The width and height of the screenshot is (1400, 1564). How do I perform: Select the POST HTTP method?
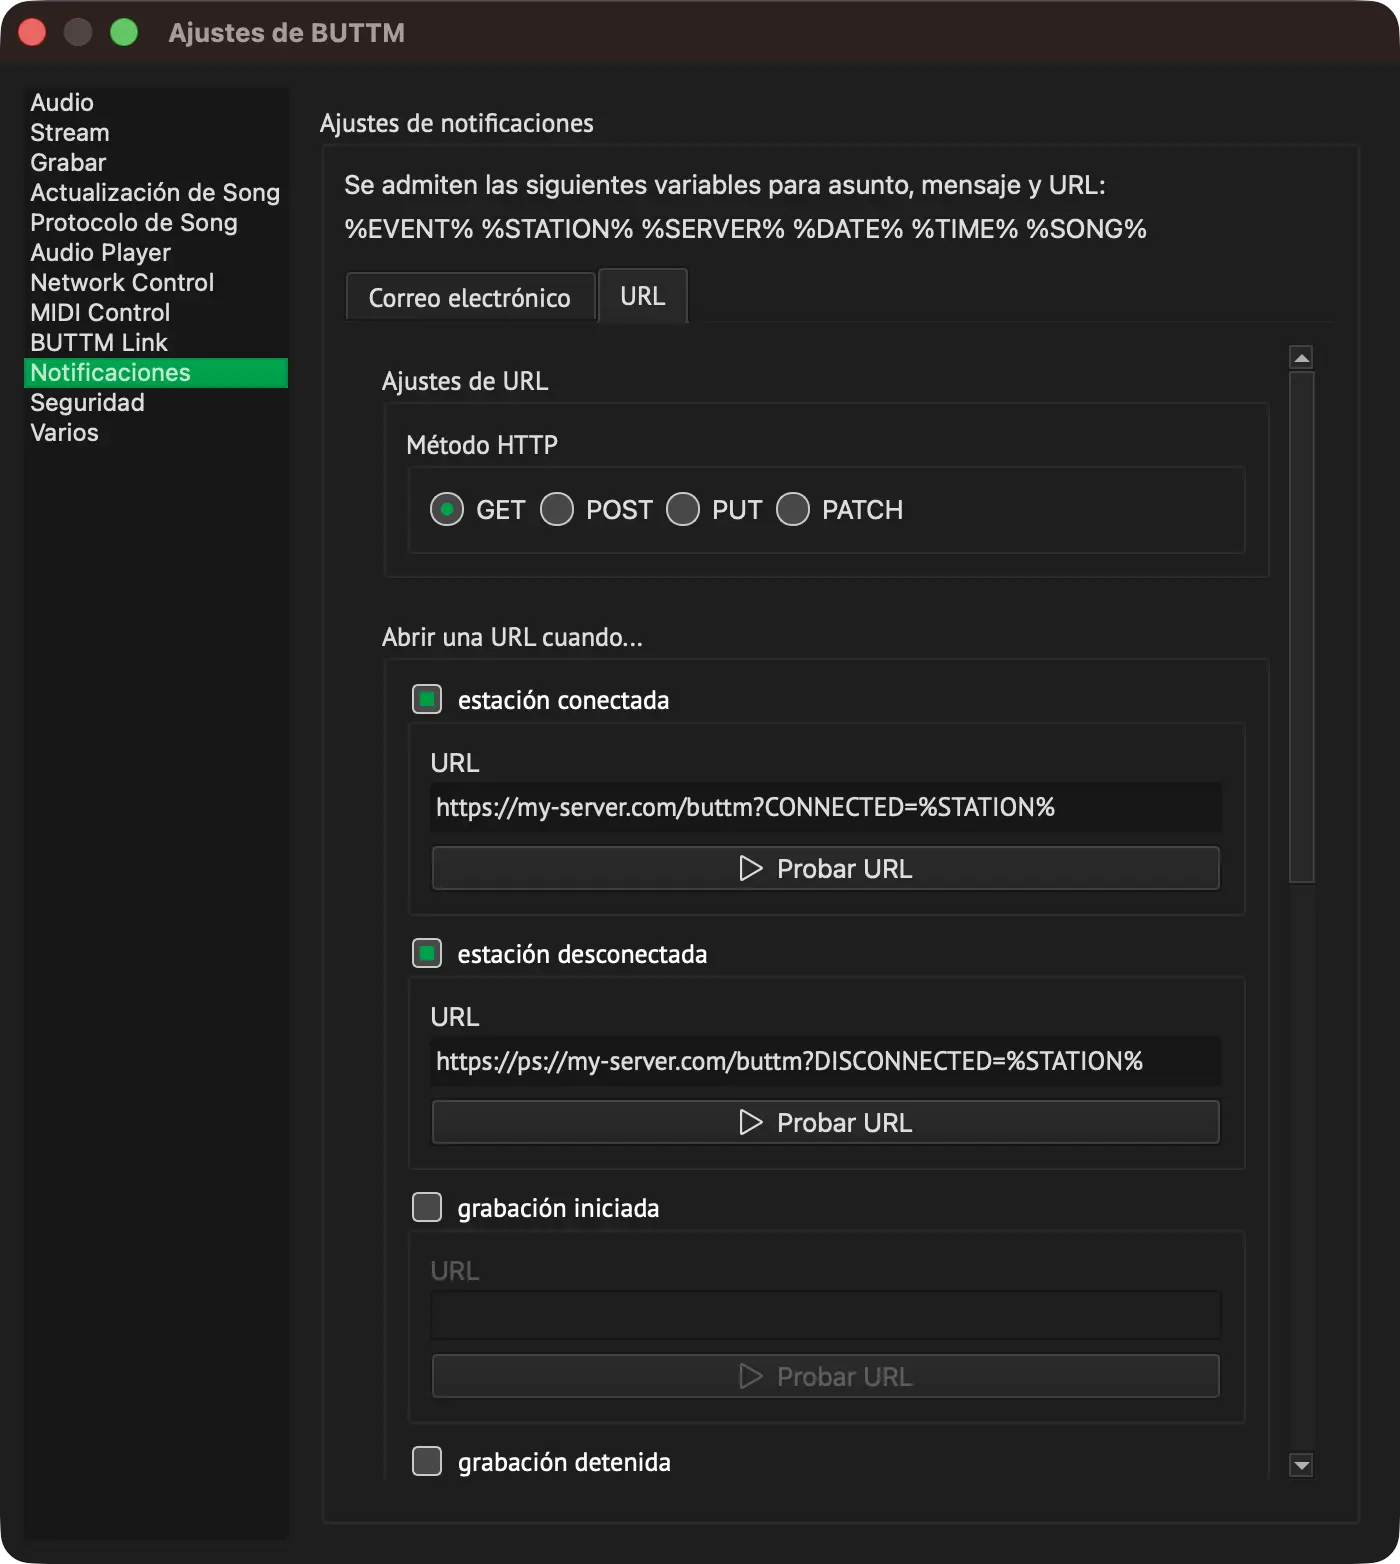point(556,510)
